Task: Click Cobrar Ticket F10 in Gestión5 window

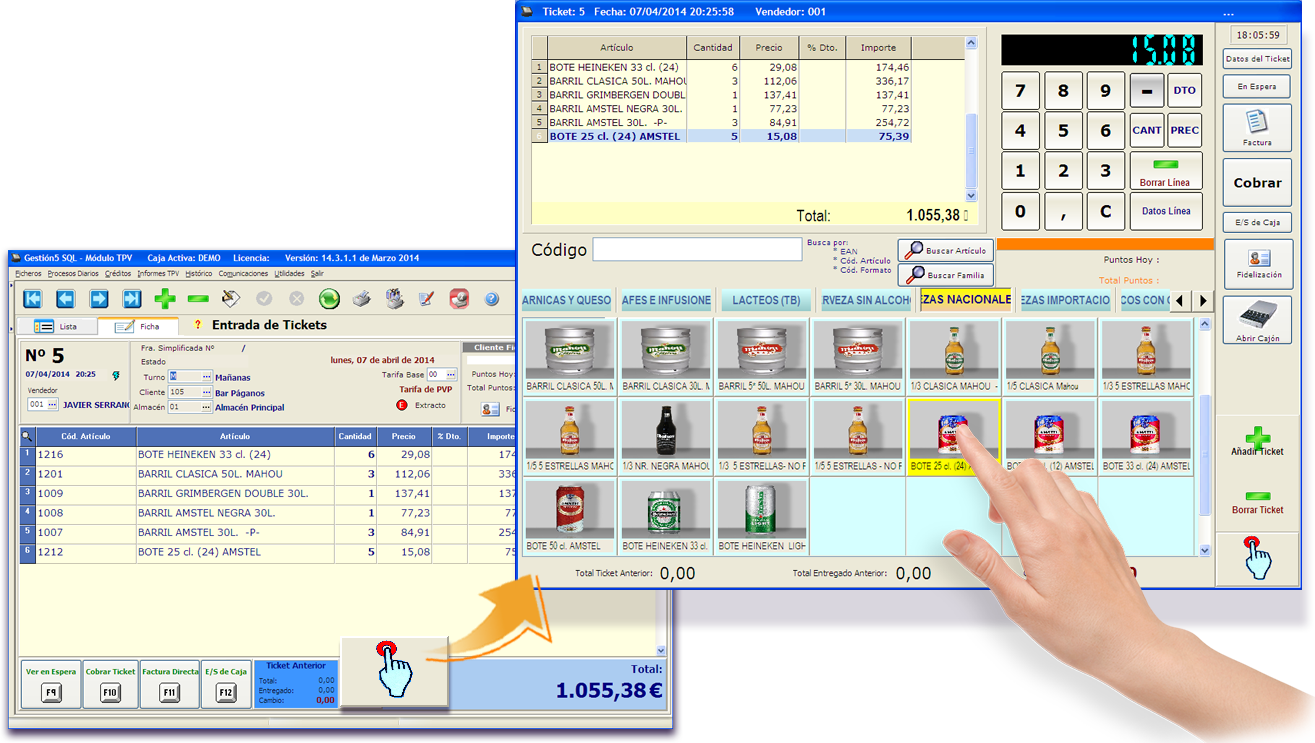Action: [110, 684]
